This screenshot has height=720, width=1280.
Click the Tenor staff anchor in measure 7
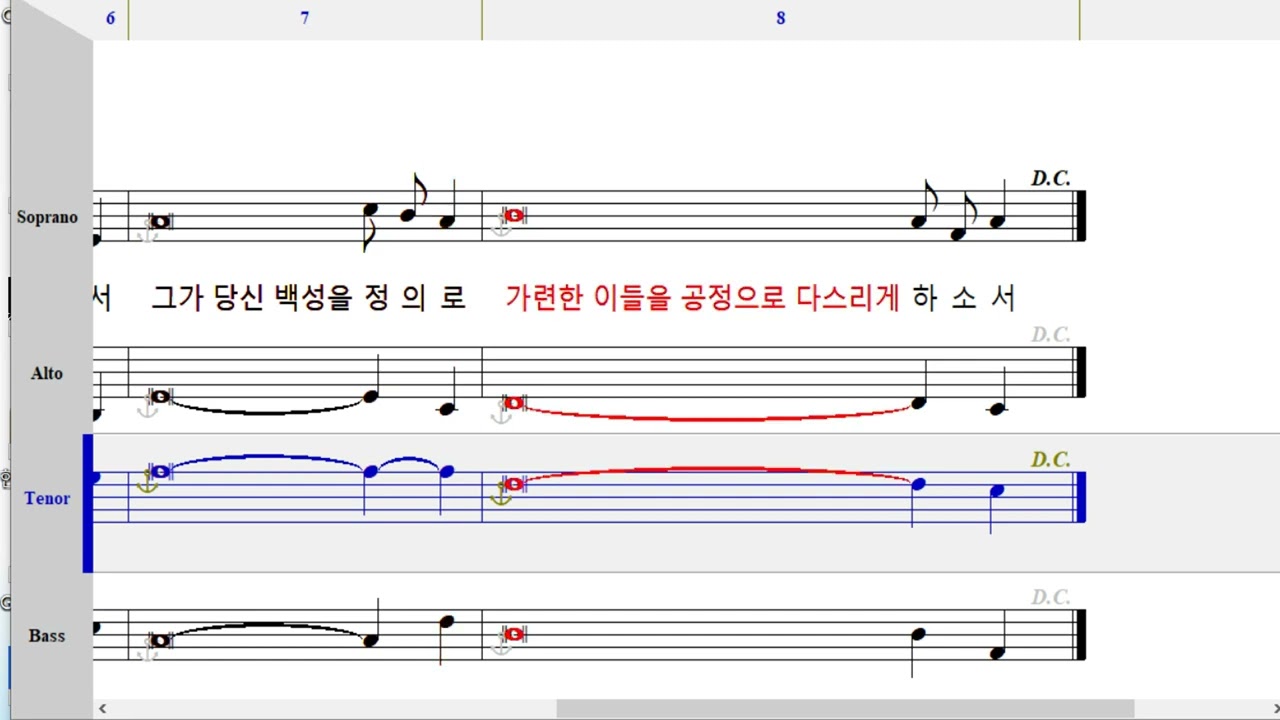click(x=147, y=482)
